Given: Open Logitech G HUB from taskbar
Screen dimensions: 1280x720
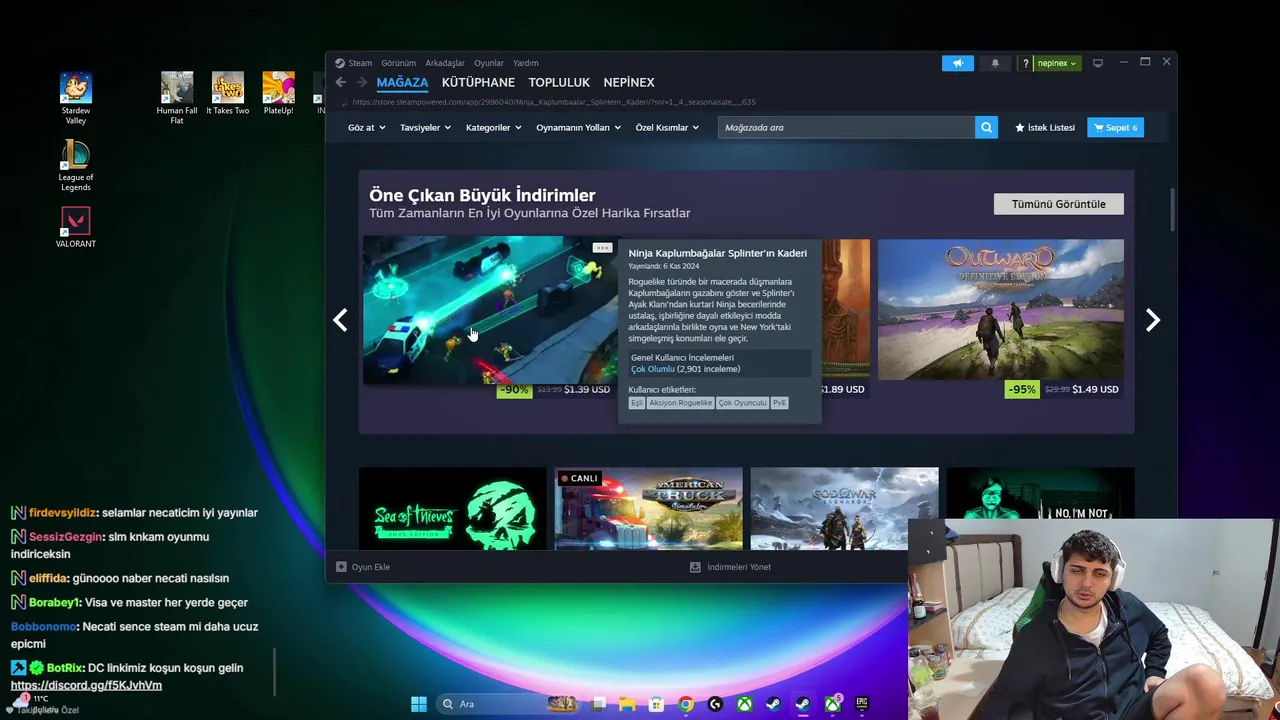Looking at the screenshot, I should pos(715,704).
